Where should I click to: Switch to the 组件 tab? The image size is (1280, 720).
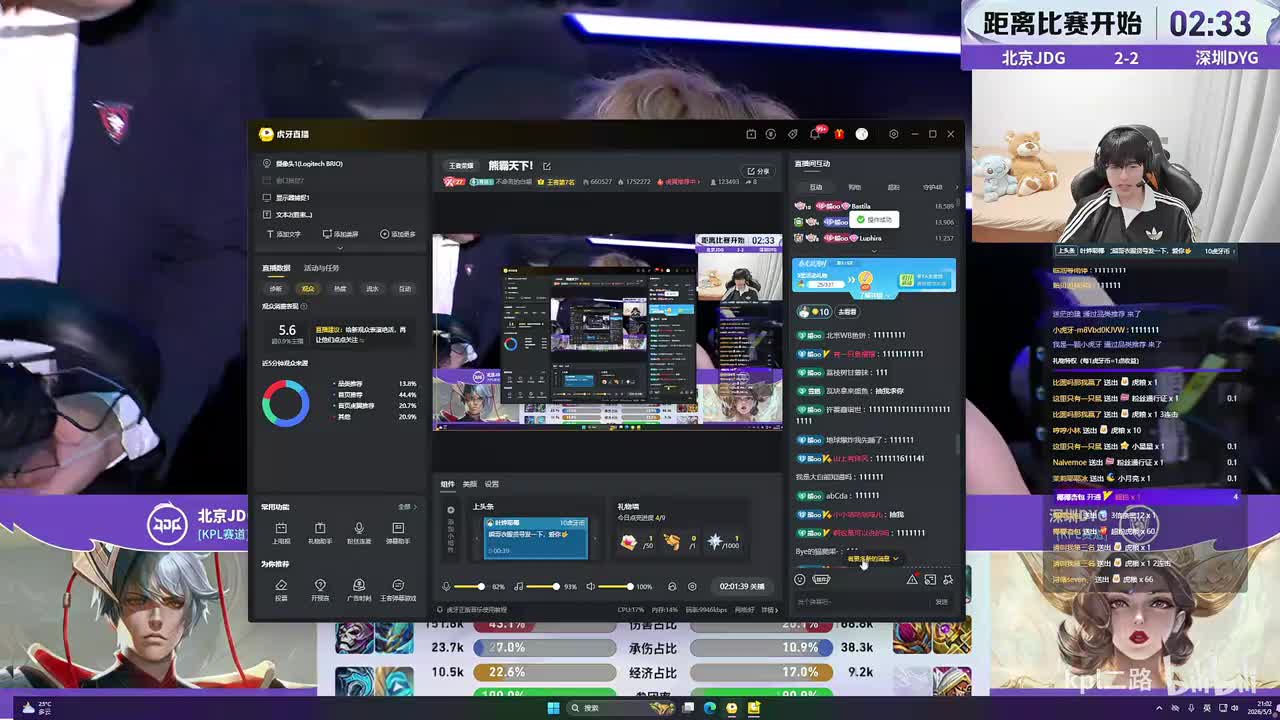coord(447,484)
